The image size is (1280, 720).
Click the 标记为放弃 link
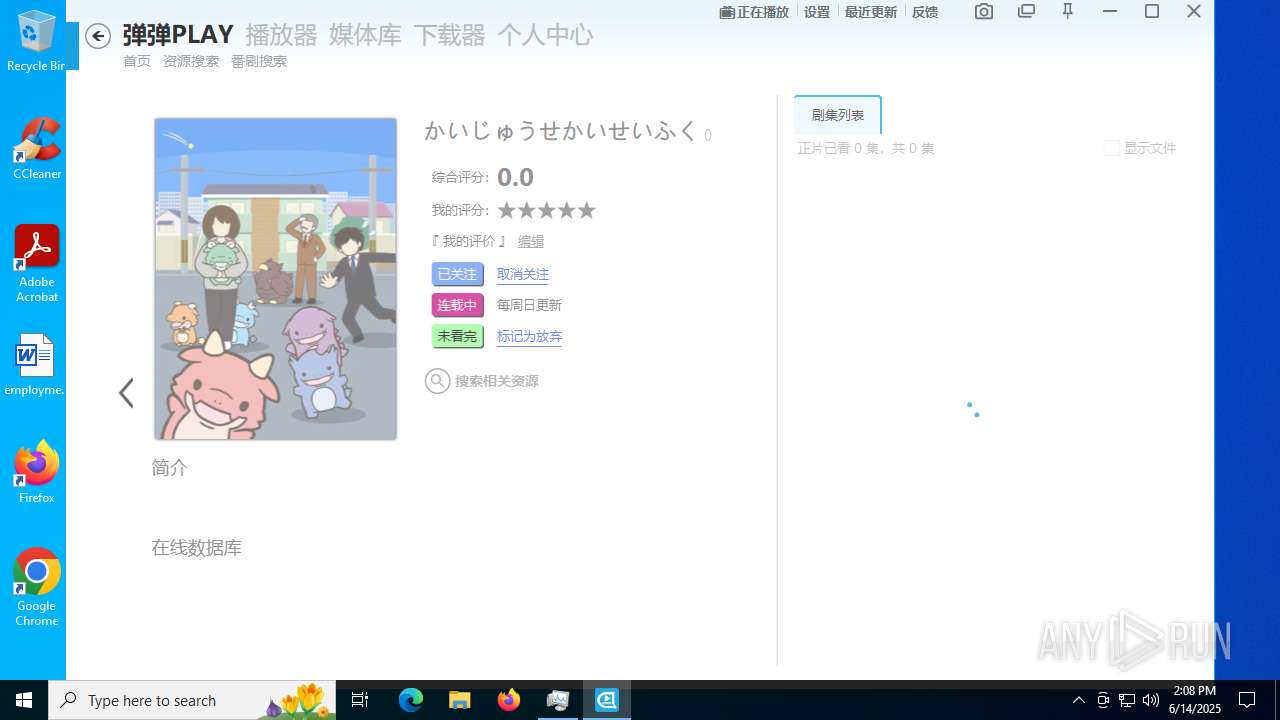pyautogui.click(x=529, y=336)
